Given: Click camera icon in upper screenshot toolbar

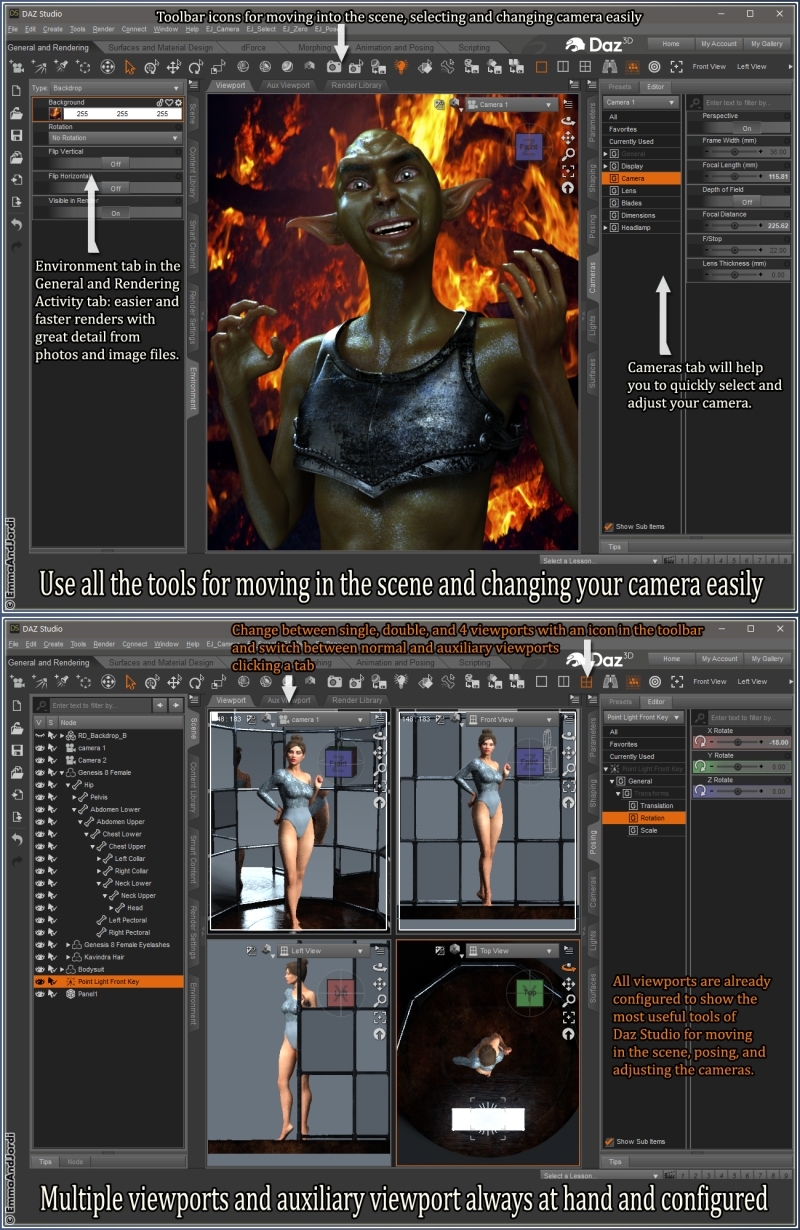Looking at the screenshot, I should [x=334, y=67].
